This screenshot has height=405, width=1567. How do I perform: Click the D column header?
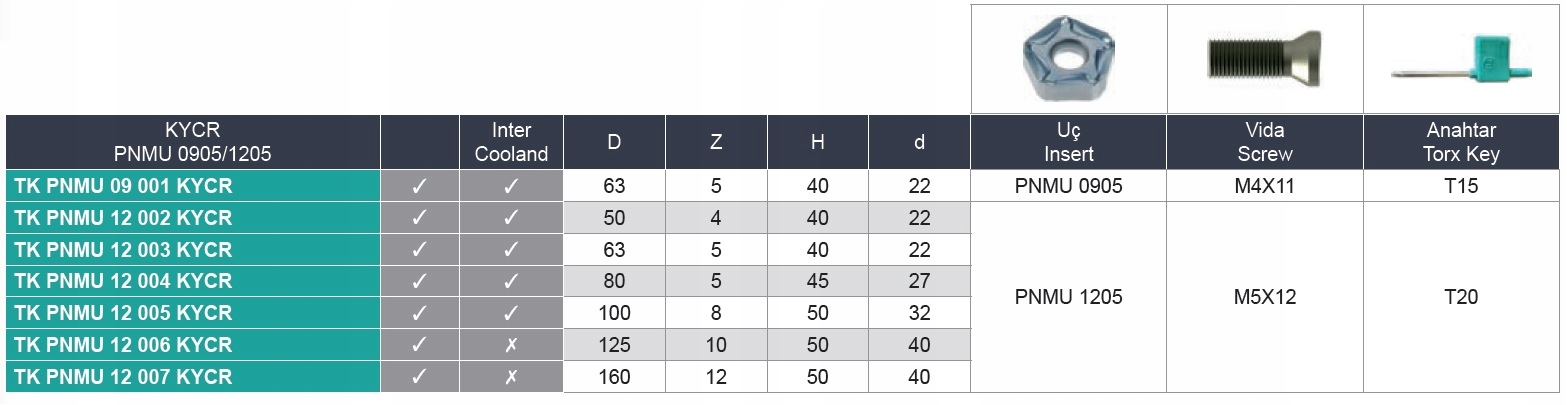coord(614,142)
